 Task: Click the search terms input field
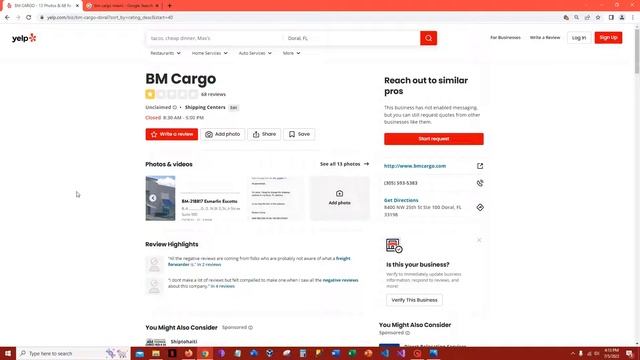[x=214, y=38]
